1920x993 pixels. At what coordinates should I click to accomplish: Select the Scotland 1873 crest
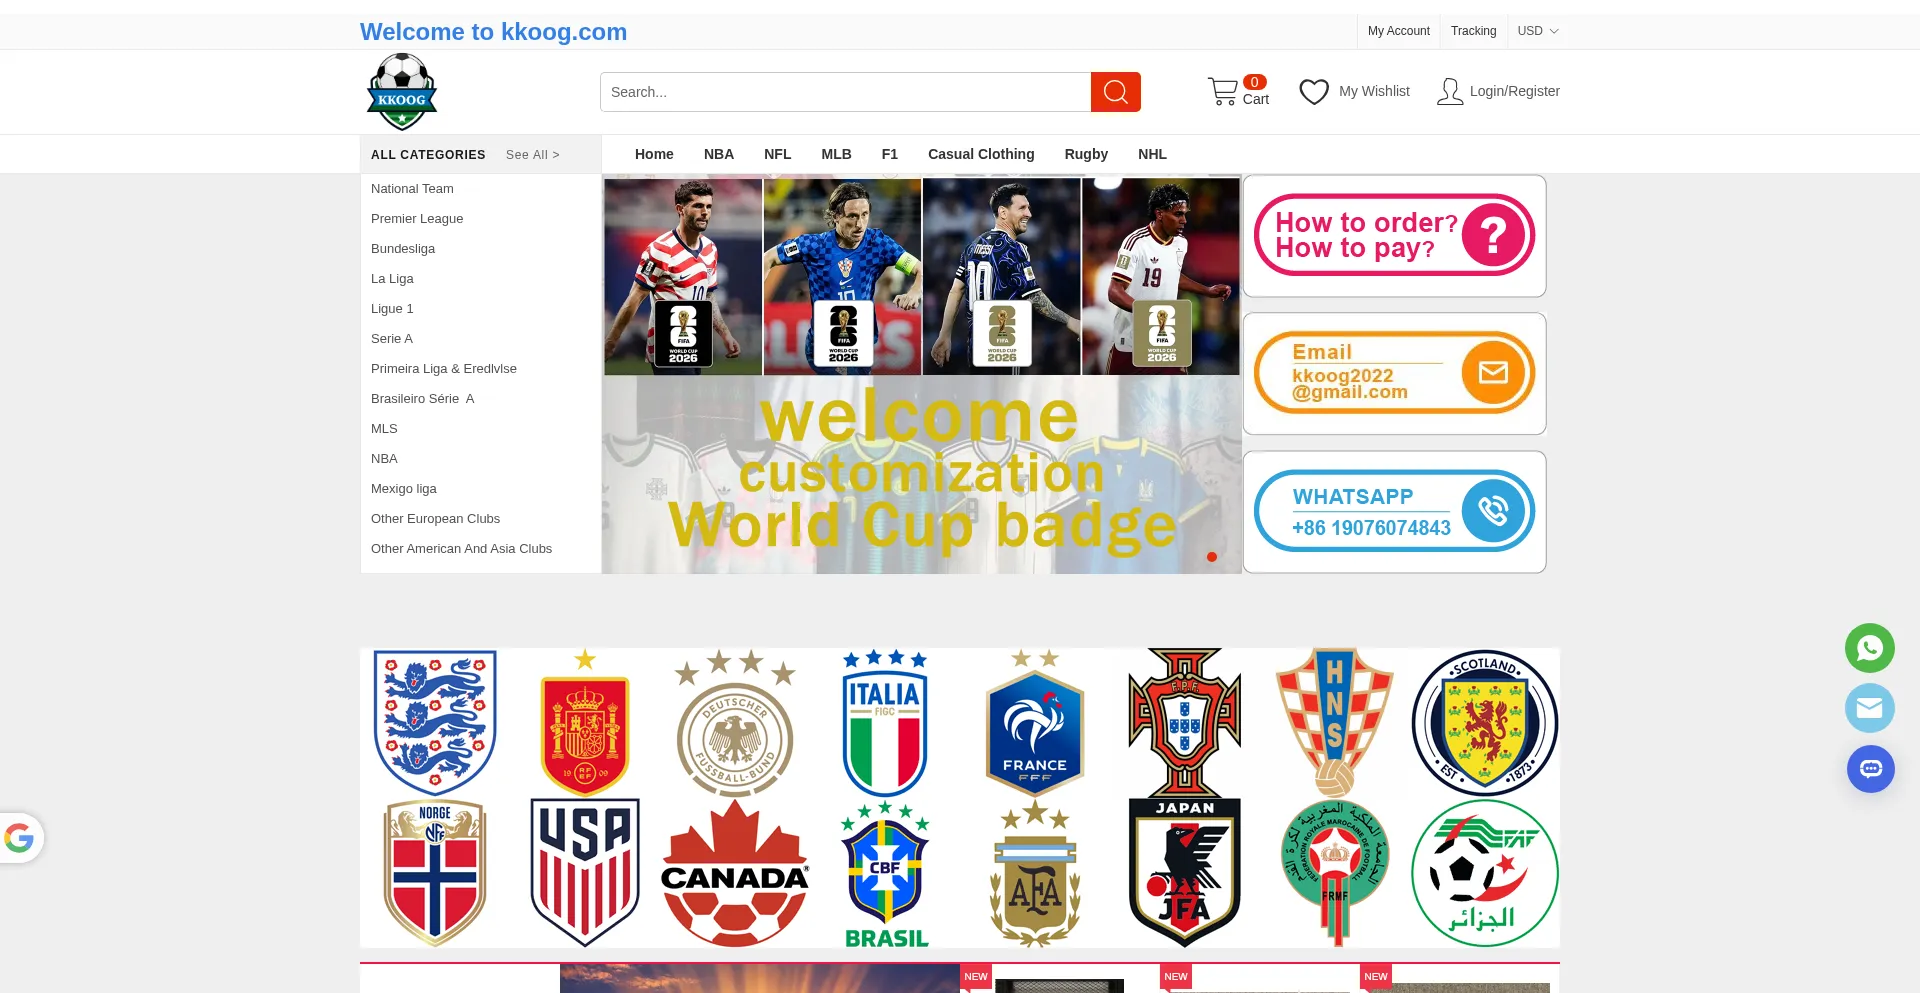coord(1485,722)
